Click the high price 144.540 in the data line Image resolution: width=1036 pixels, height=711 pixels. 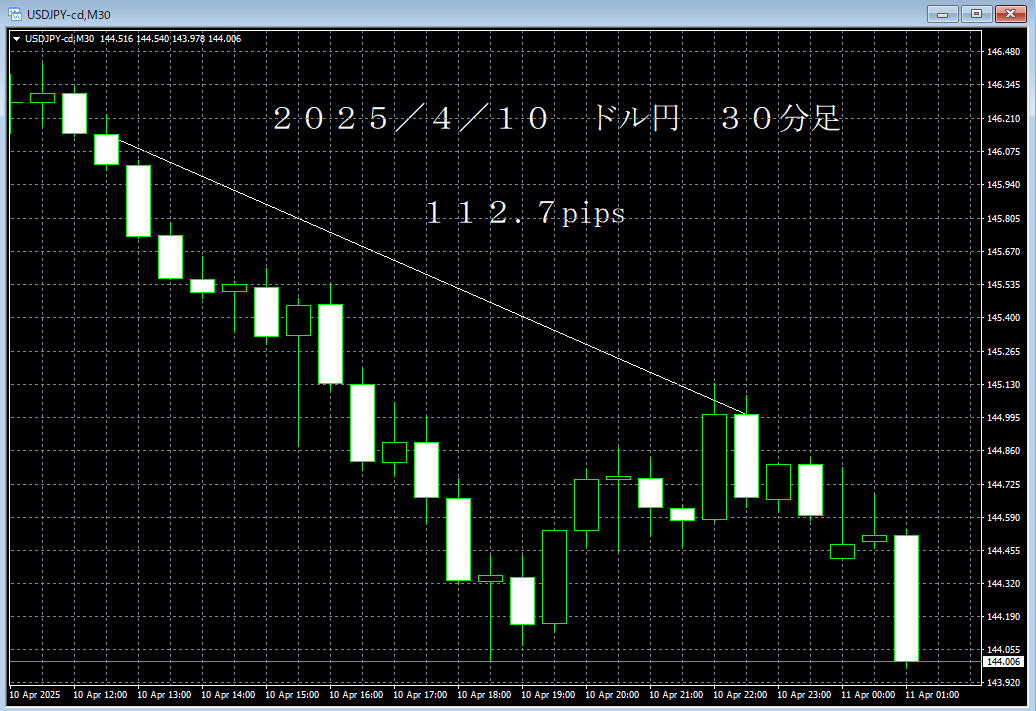coord(153,38)
